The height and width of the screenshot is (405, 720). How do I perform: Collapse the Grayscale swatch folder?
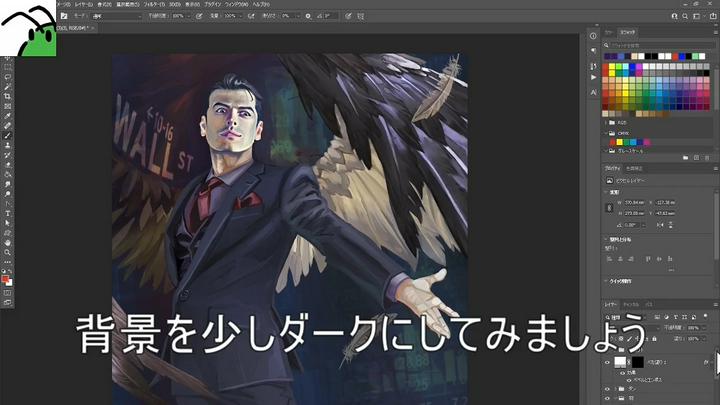[x=607, y=151]
